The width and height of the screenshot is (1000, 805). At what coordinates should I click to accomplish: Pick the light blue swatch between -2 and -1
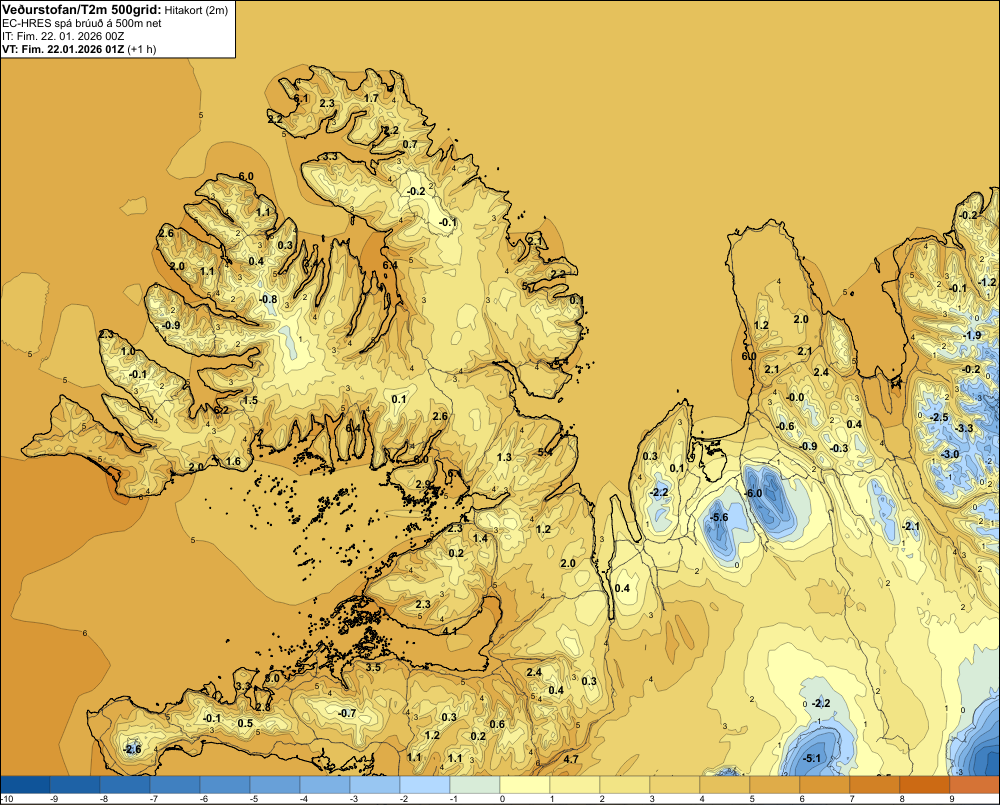click(x=425, y=785)
